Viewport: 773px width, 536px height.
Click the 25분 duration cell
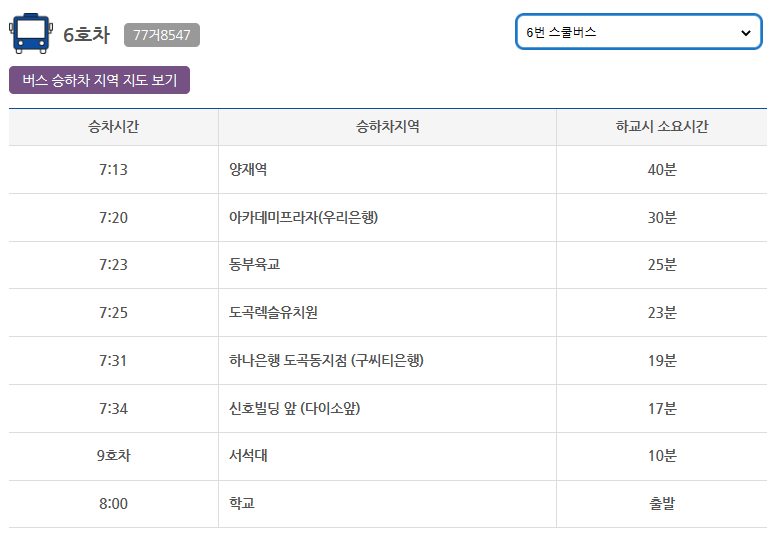[662, 265]
